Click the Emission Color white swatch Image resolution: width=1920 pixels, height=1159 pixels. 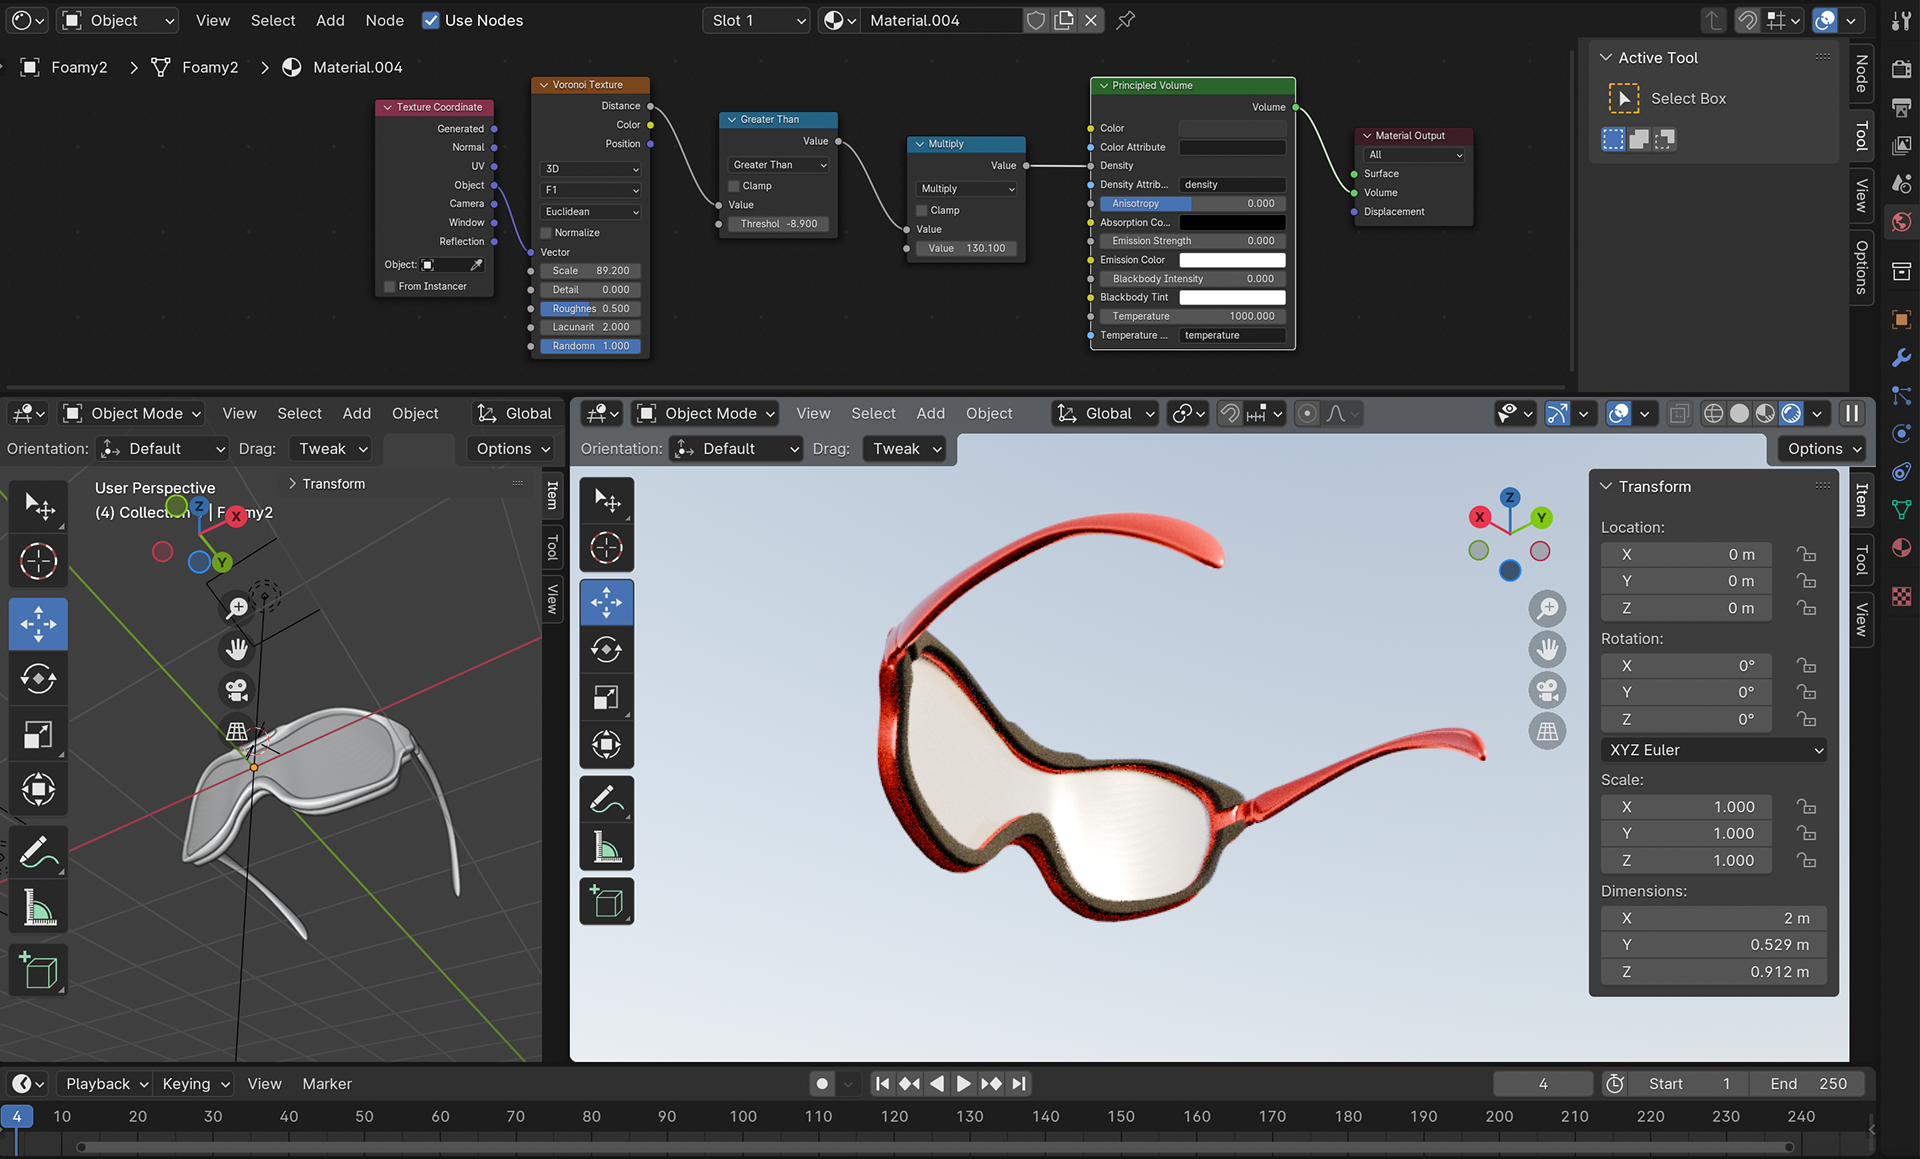(x=1232, y=260)
